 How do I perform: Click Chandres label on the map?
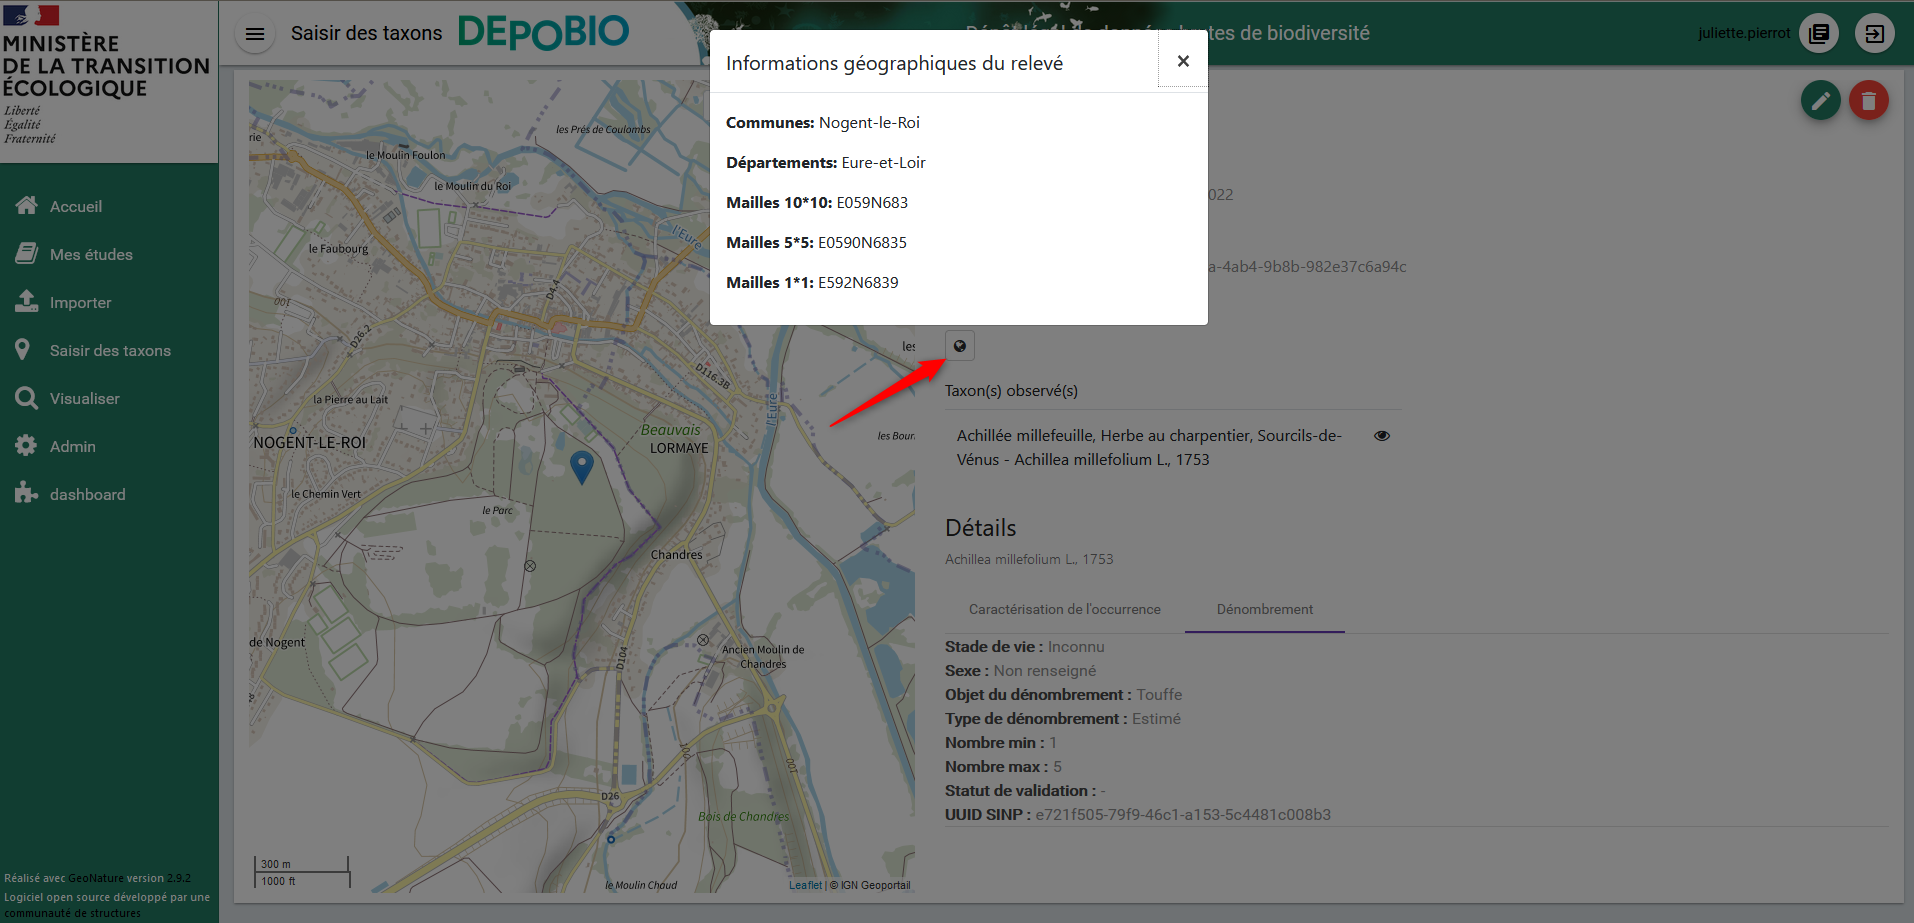pyautogui.click(x=677, y=555)
